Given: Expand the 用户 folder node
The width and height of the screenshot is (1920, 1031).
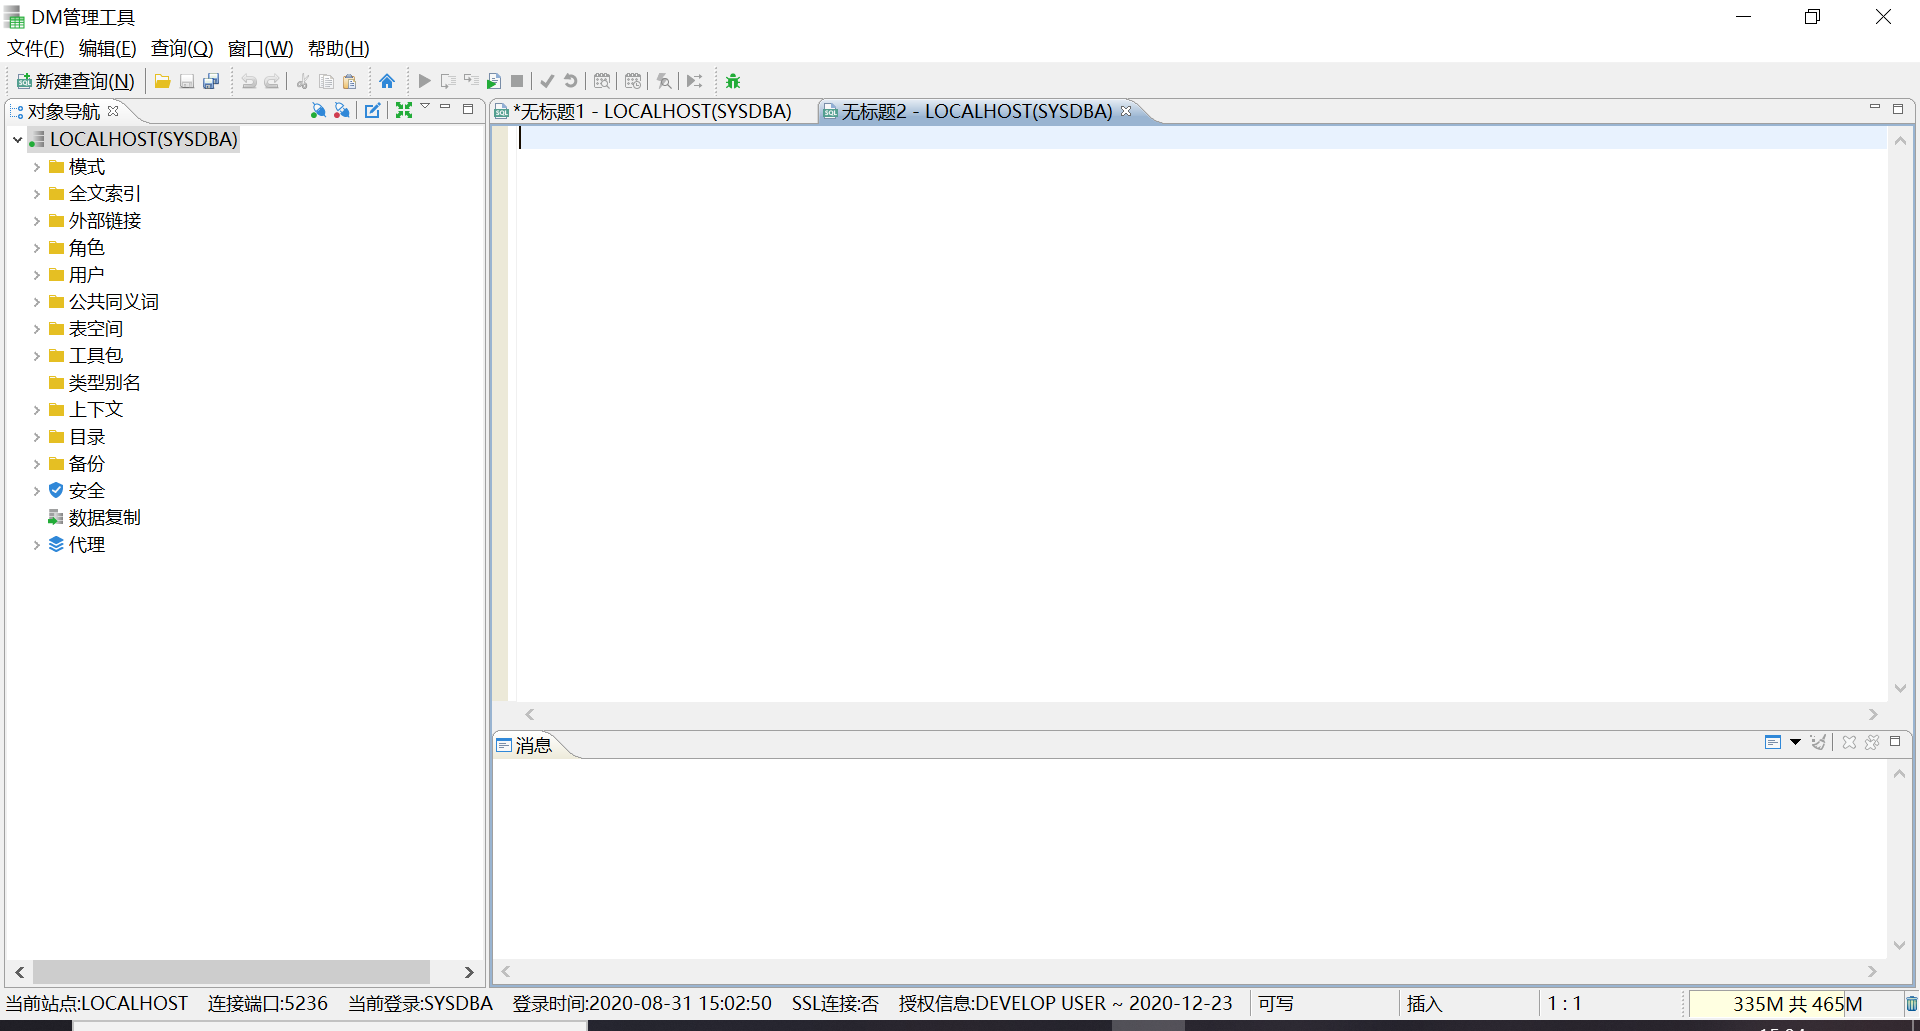Looking at the screenshot, I should click(x=37, y=275).
